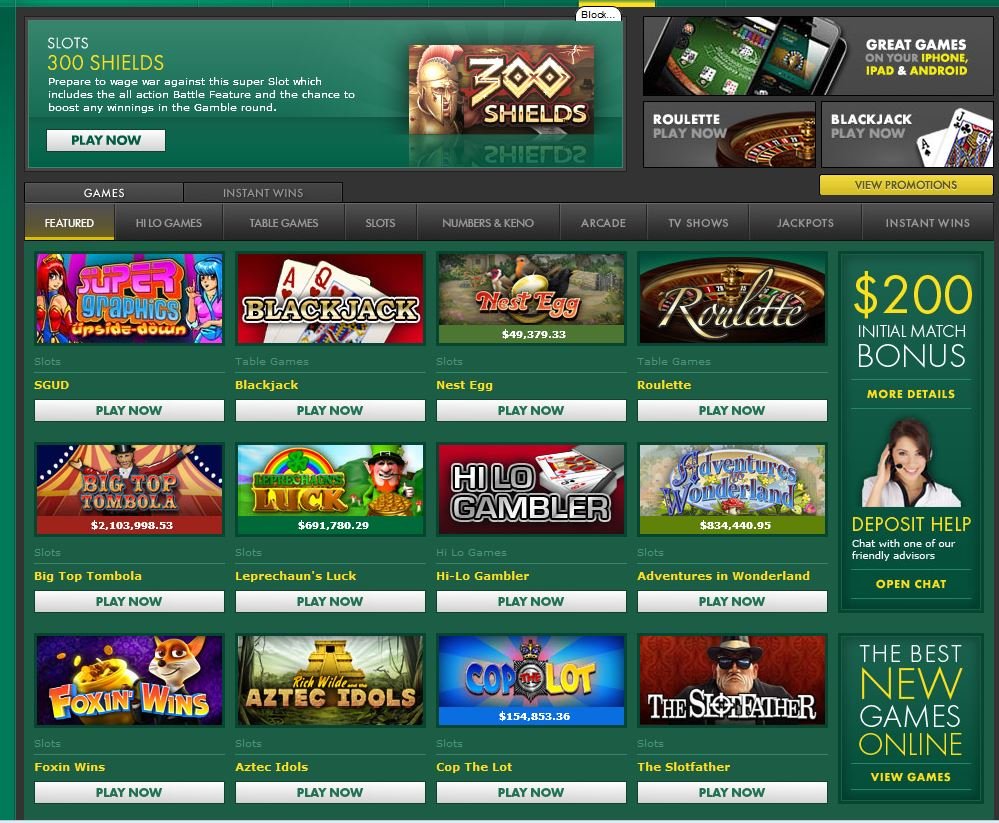999x823 pixels.
Task: Click the Hi Lo Gambler game image
Action: [x=531, y=489]
